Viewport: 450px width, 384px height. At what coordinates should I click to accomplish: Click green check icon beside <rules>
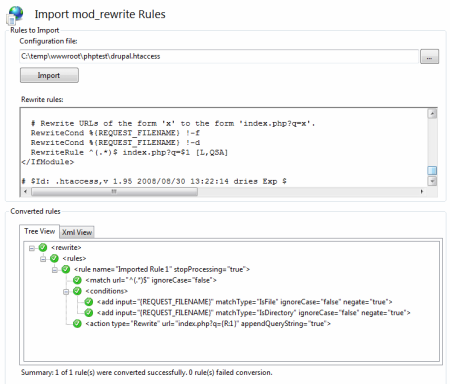[x=54, y=258]
